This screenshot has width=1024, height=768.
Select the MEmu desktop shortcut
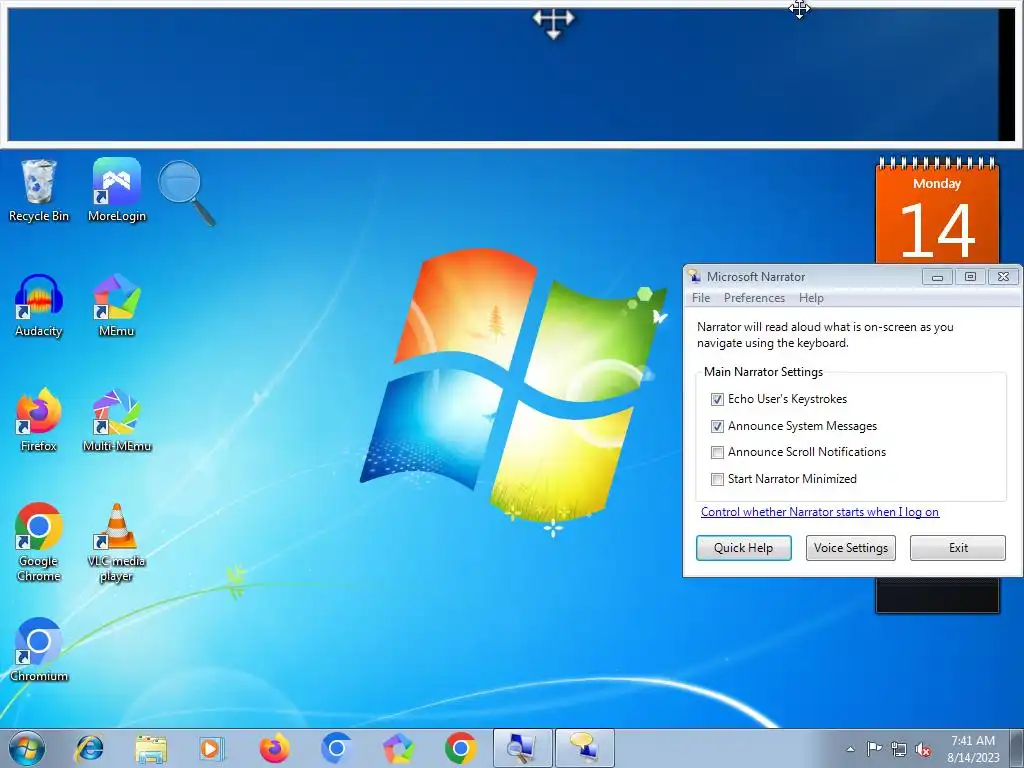click(116, 306)
